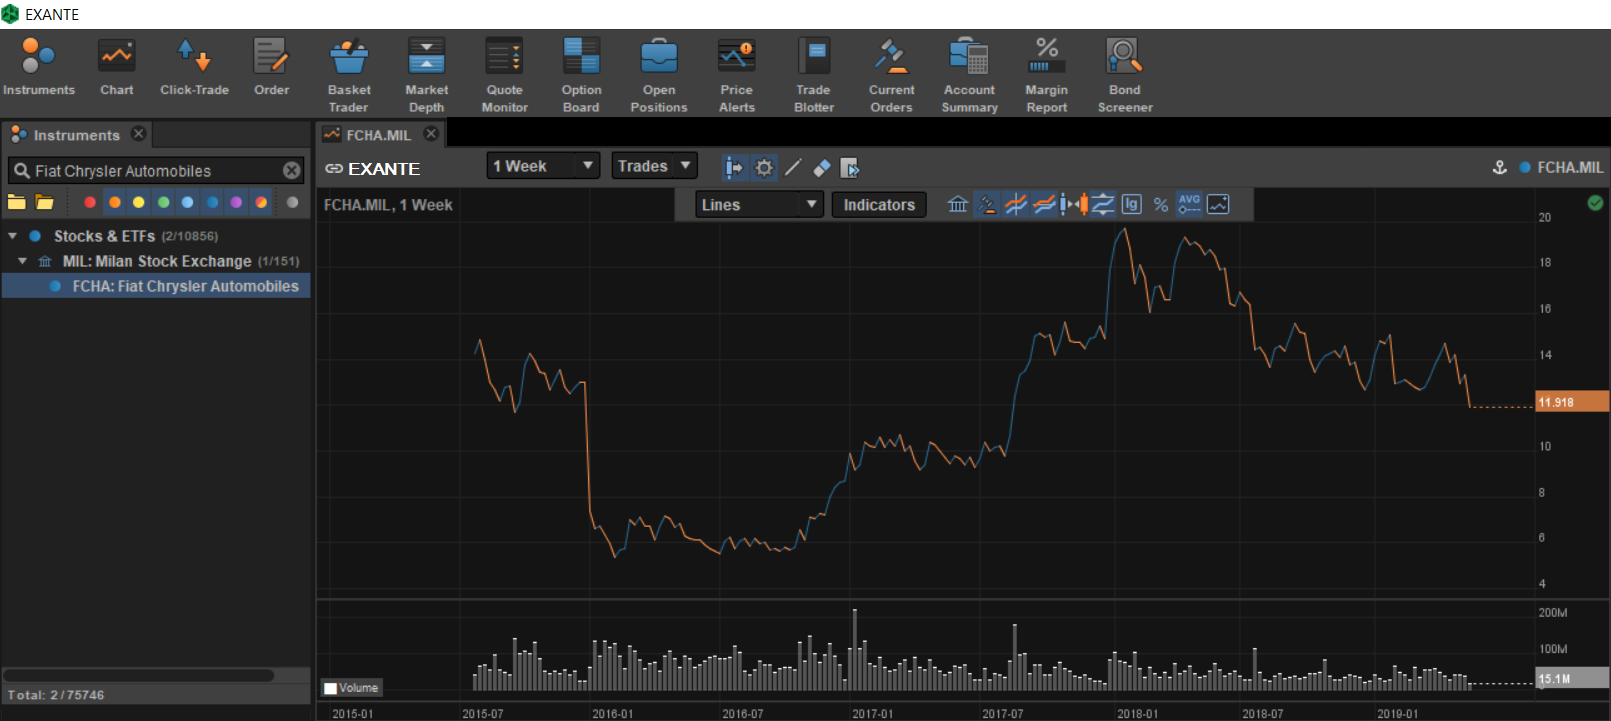
Task: Toggle the Volume checkbox
Action: 331,688
